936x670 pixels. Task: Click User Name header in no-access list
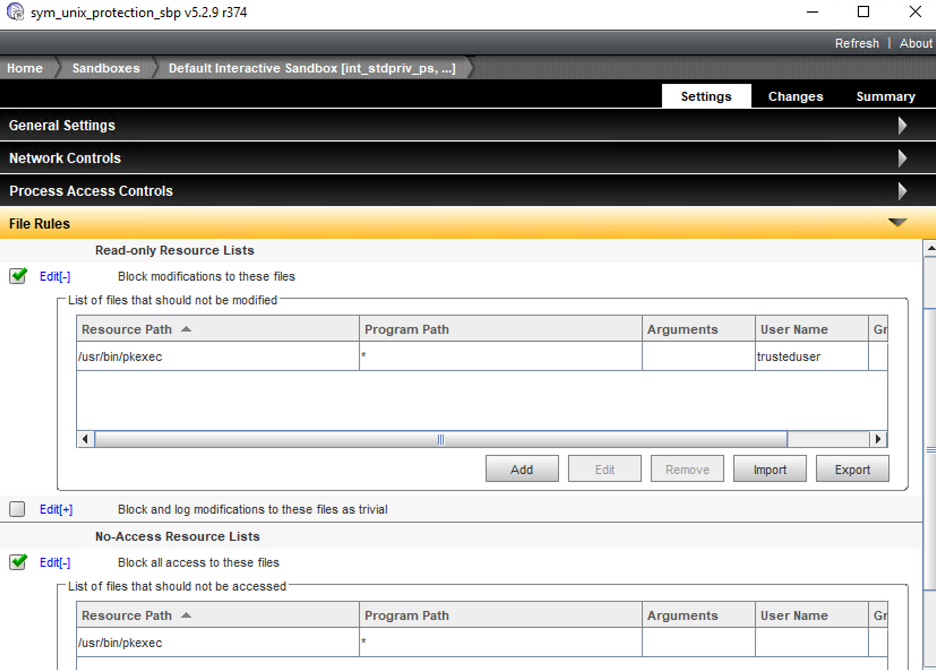(x=812, y=615)
